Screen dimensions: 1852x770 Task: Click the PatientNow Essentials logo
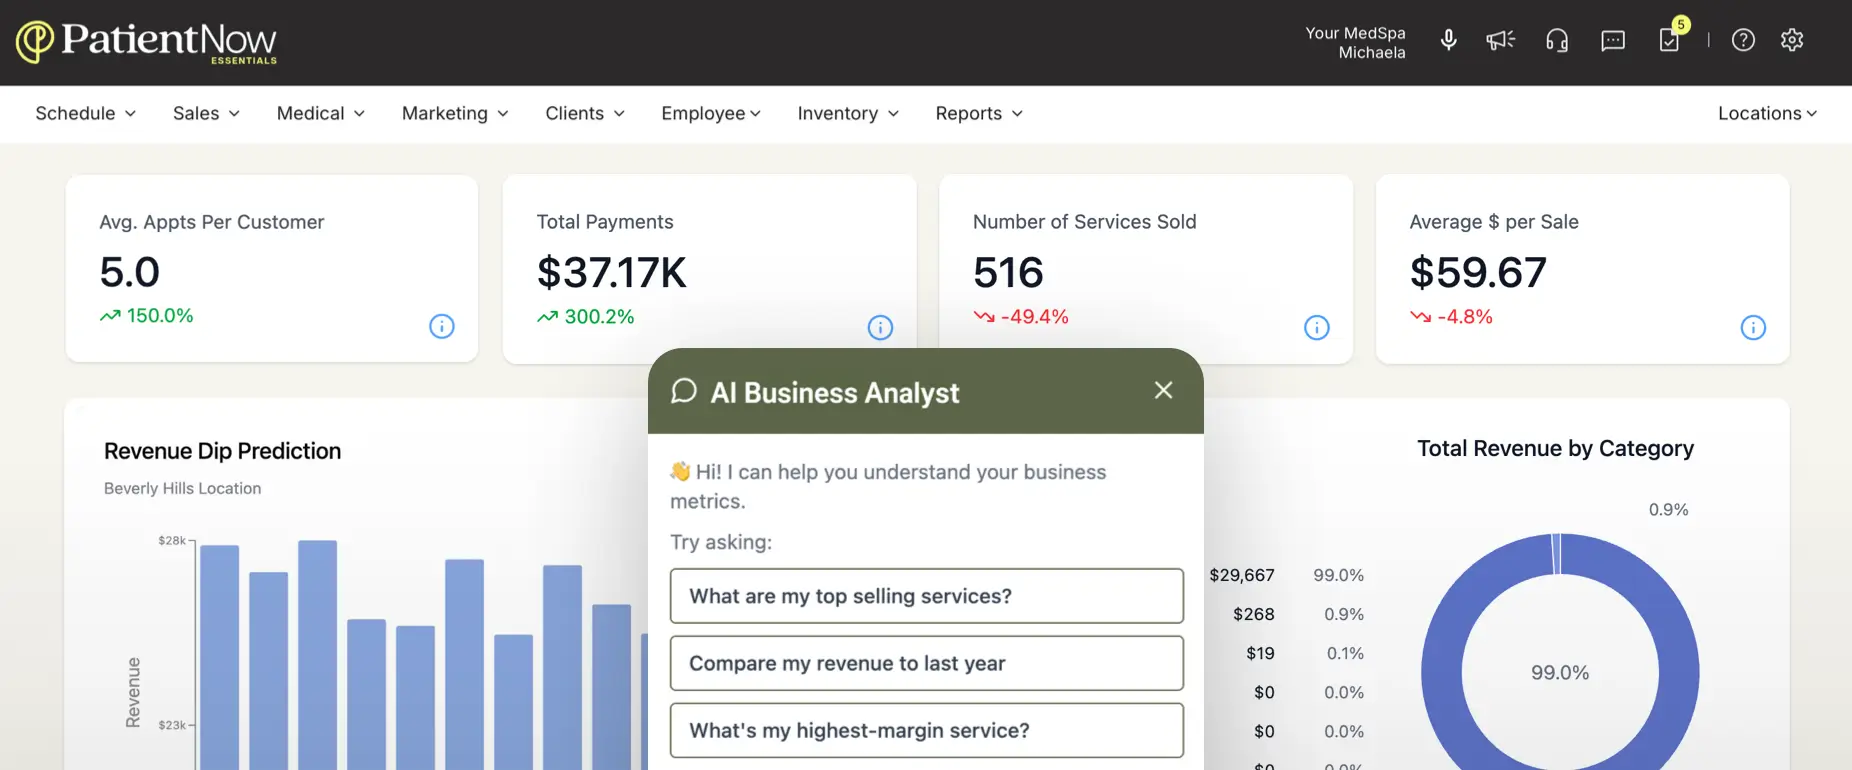pyautogui.click(x=147, y=42)
